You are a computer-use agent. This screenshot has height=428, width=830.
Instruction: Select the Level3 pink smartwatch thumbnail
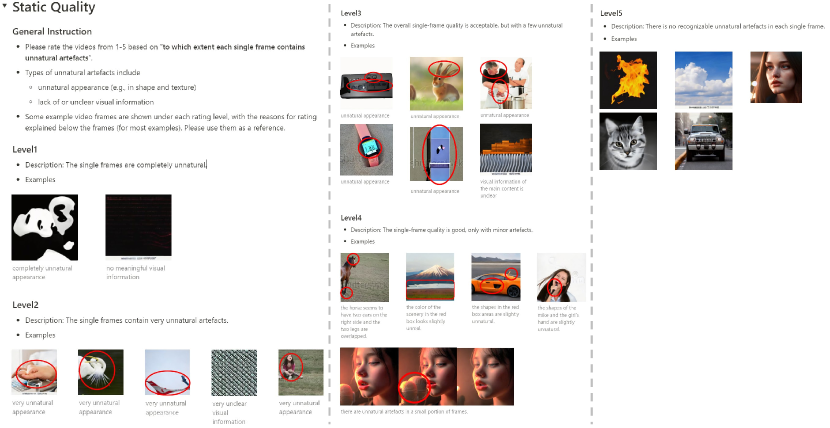tap(366, 150)
